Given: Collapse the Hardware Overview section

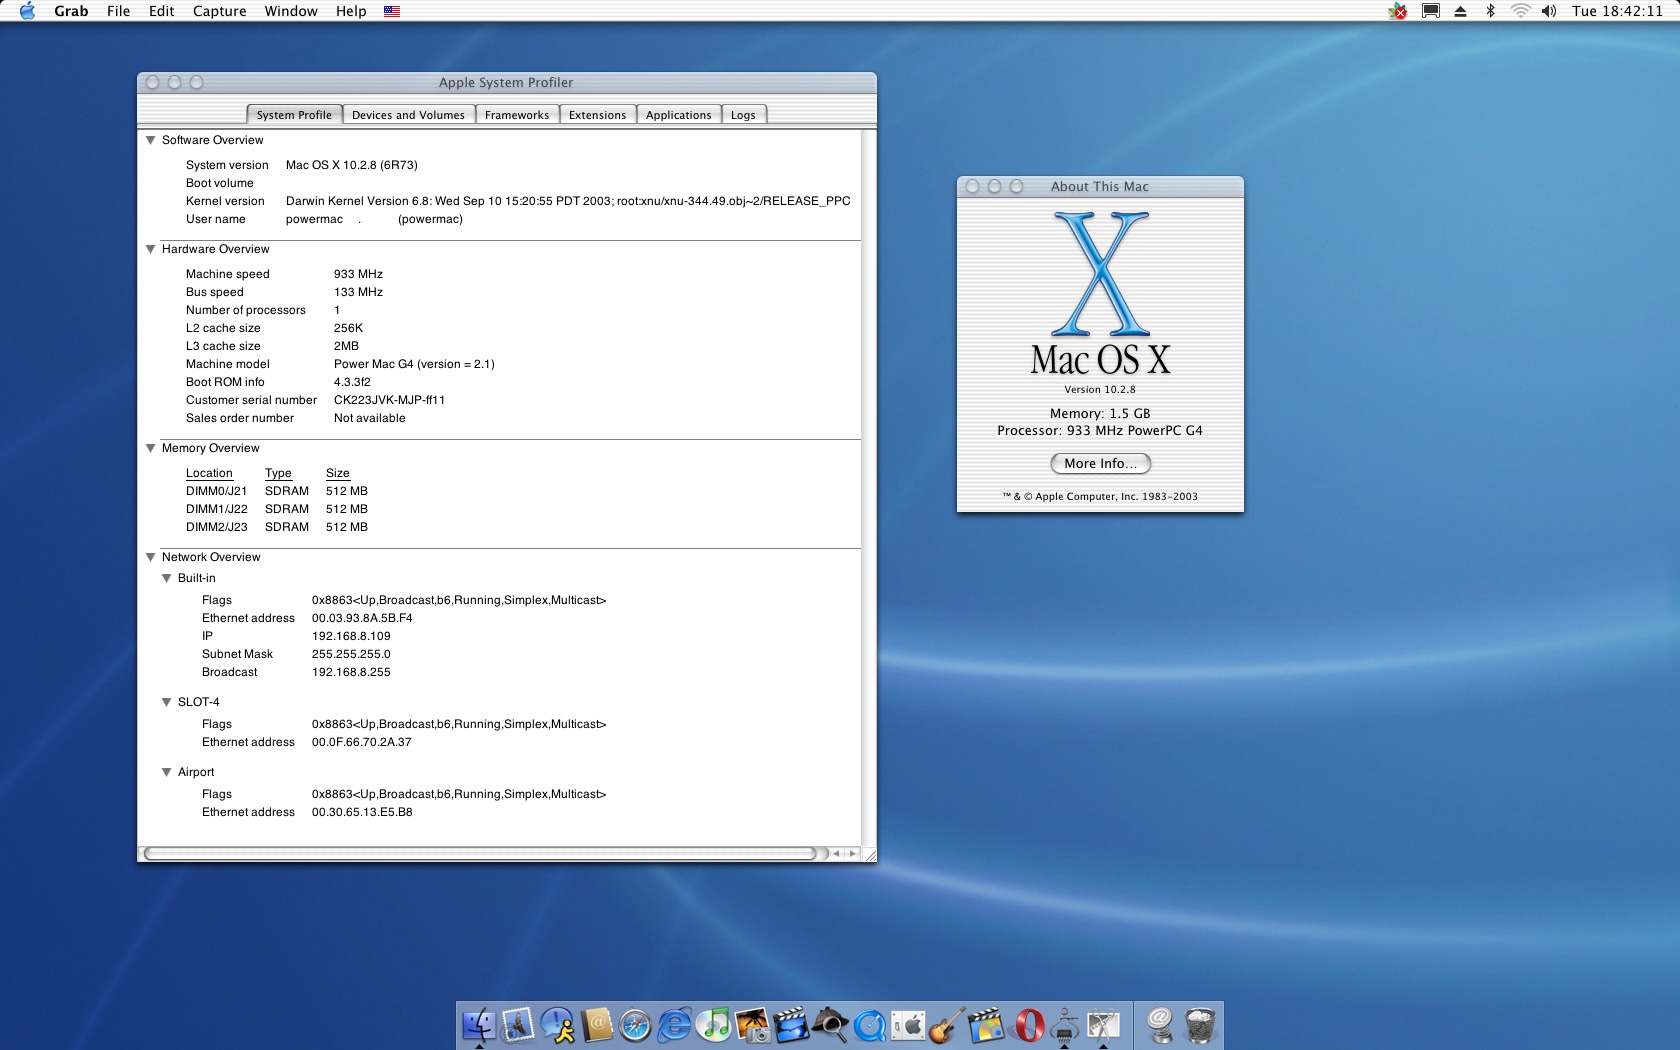Looking at the screenshot, I should (151, 249).
